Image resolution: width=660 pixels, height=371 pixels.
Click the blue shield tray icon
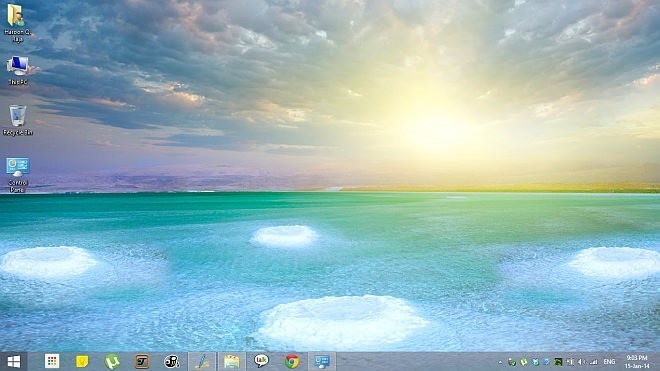click(x=535, y=362)
